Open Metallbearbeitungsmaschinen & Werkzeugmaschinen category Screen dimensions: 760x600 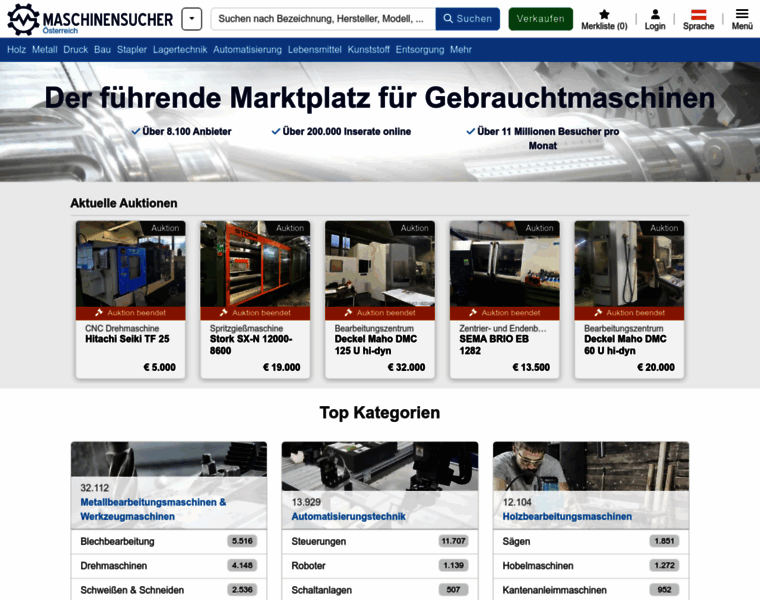pyautogui.click(x=153, y=509)
